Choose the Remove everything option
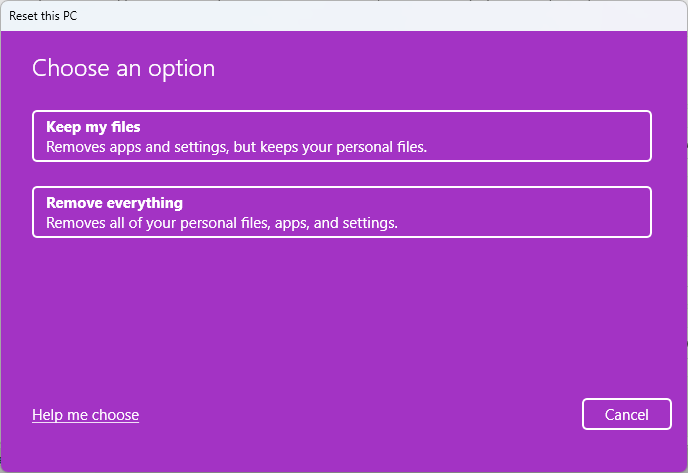The width and height of the screenshot is (688, 473). click(341, 212)
